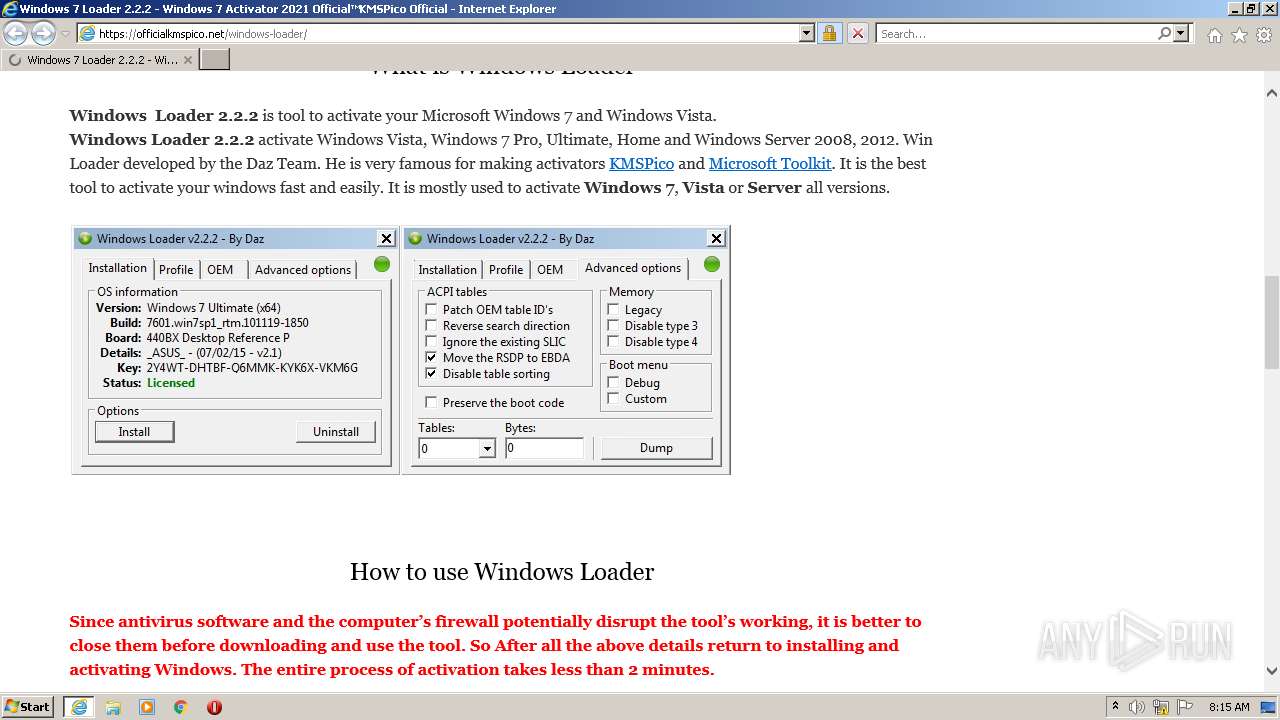1280x720 pixels.
Task: Launch Chrome from the taskbar
Action: [x=180, y=707]
